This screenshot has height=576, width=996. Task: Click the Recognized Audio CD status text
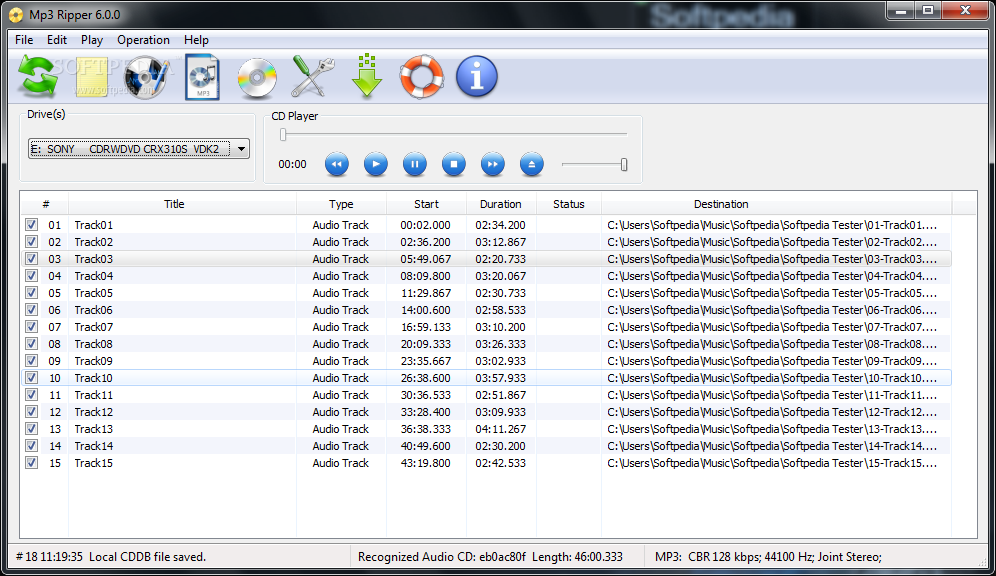pos(490,557)
